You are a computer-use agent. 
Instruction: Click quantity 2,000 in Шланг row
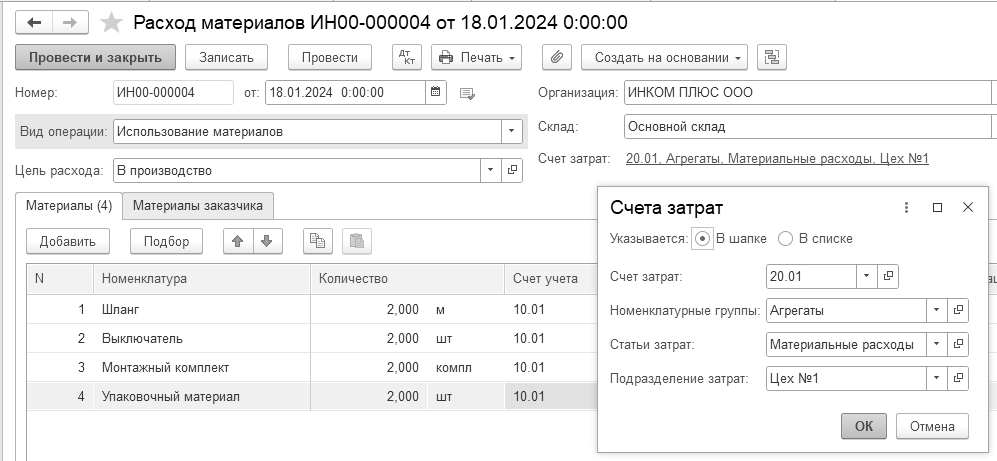[x=403, y=310]
